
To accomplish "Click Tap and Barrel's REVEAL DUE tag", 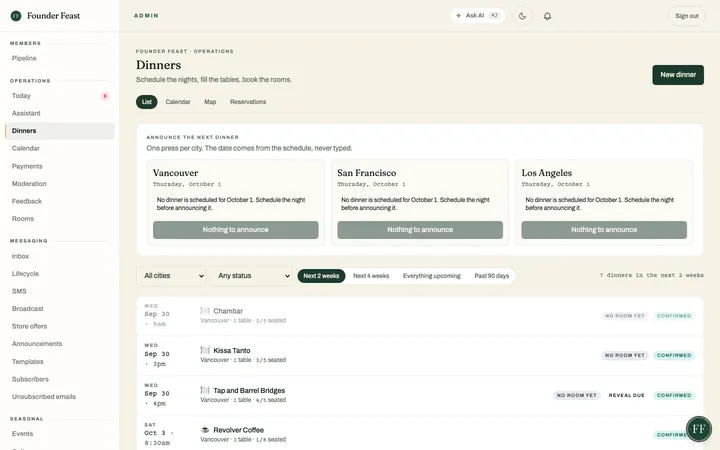I will pyautogui.click(x=626, y=395).
